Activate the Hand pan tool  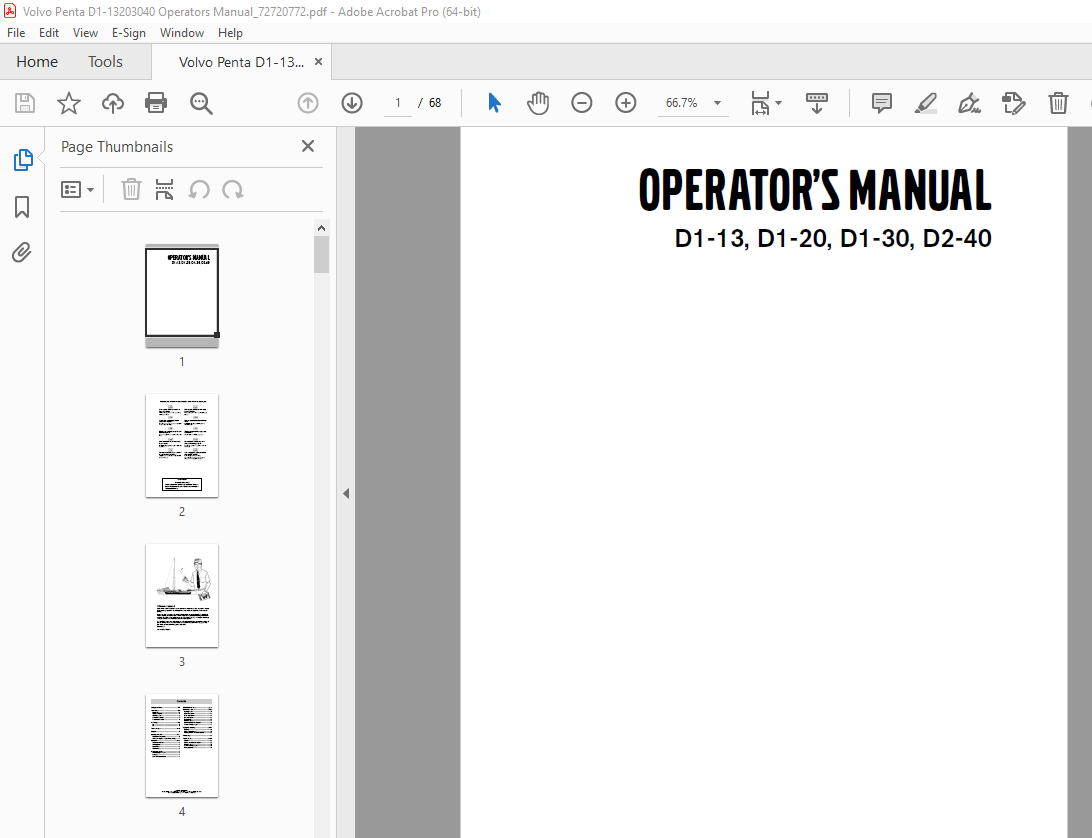pos(538,103)
